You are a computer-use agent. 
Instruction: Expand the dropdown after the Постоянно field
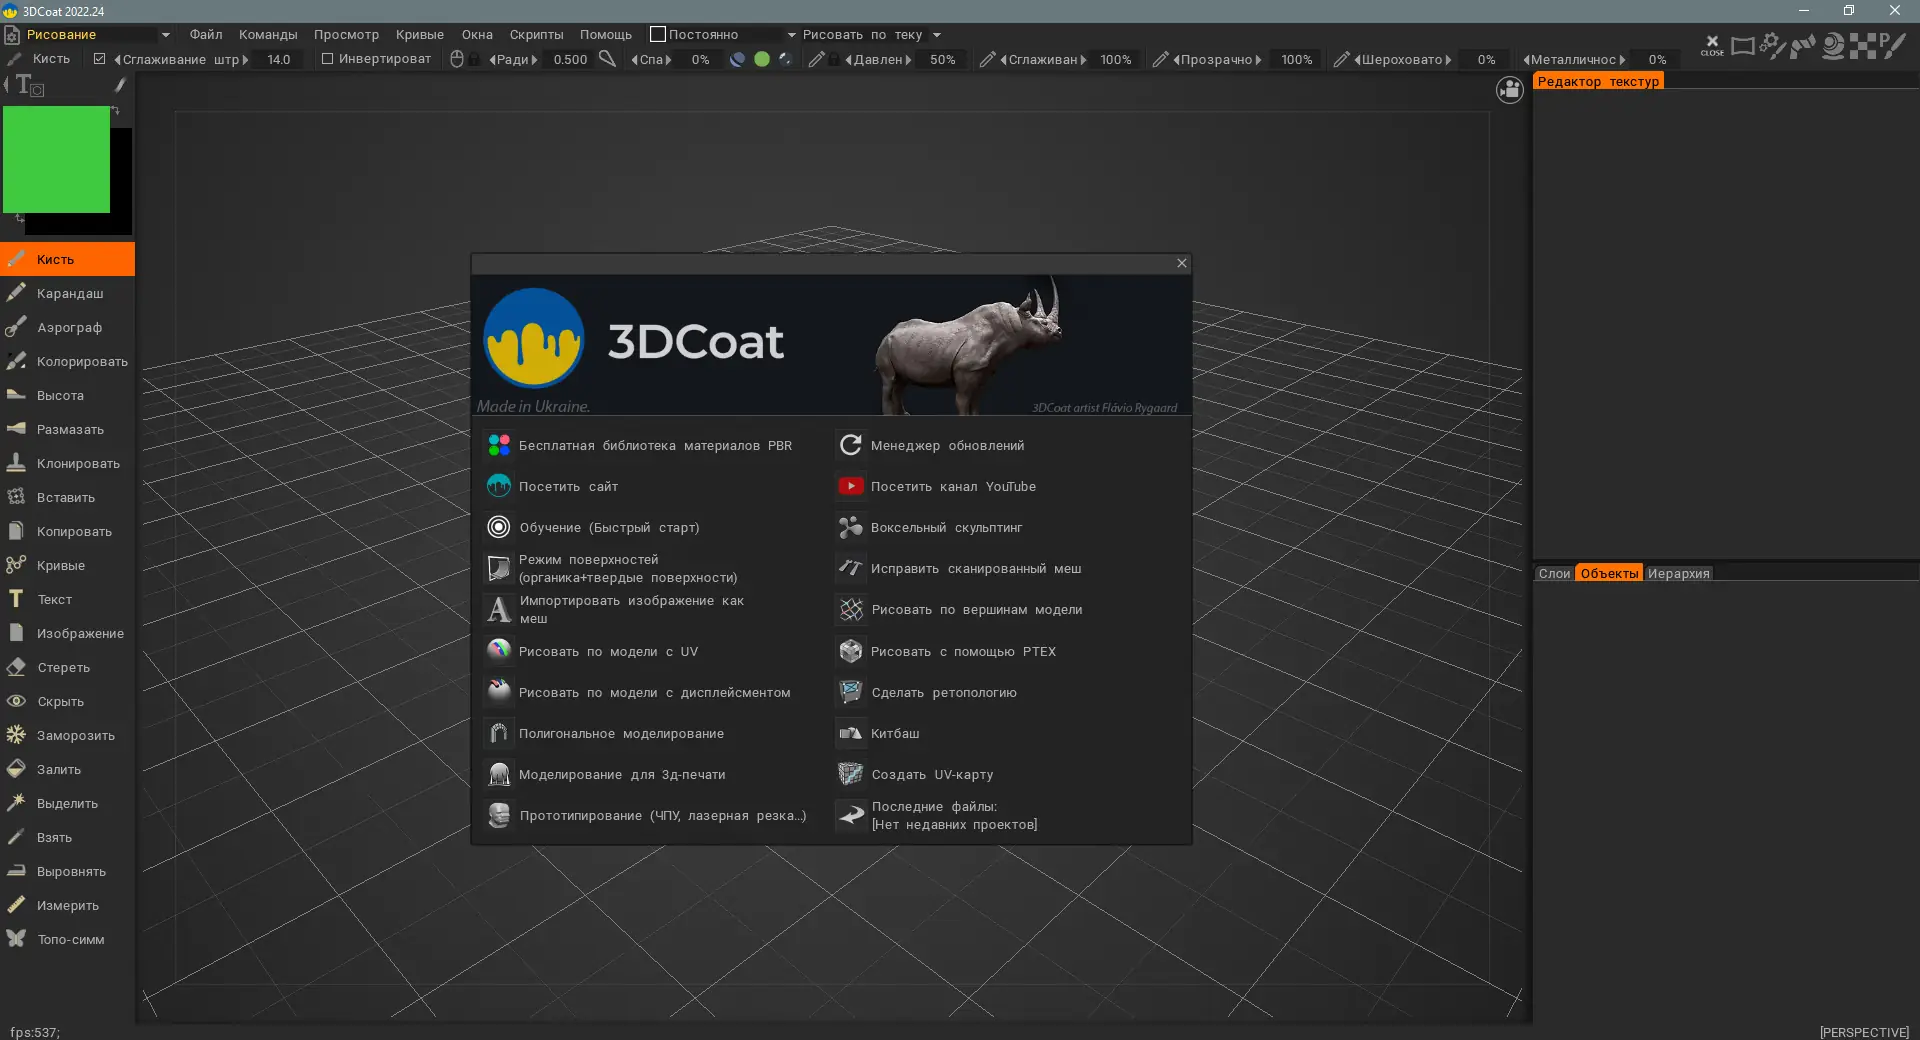pyautogui.click(x=791, y=35)
